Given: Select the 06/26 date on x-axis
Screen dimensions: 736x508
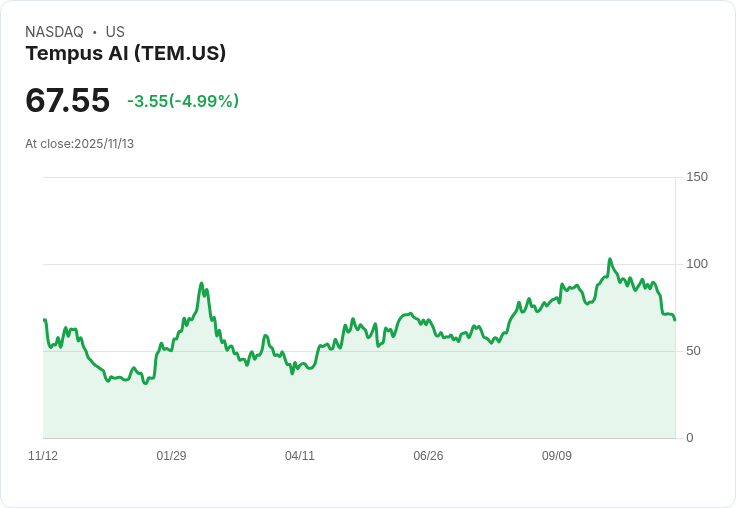Looking at the screenshot, I should click(x=428, y=456).
